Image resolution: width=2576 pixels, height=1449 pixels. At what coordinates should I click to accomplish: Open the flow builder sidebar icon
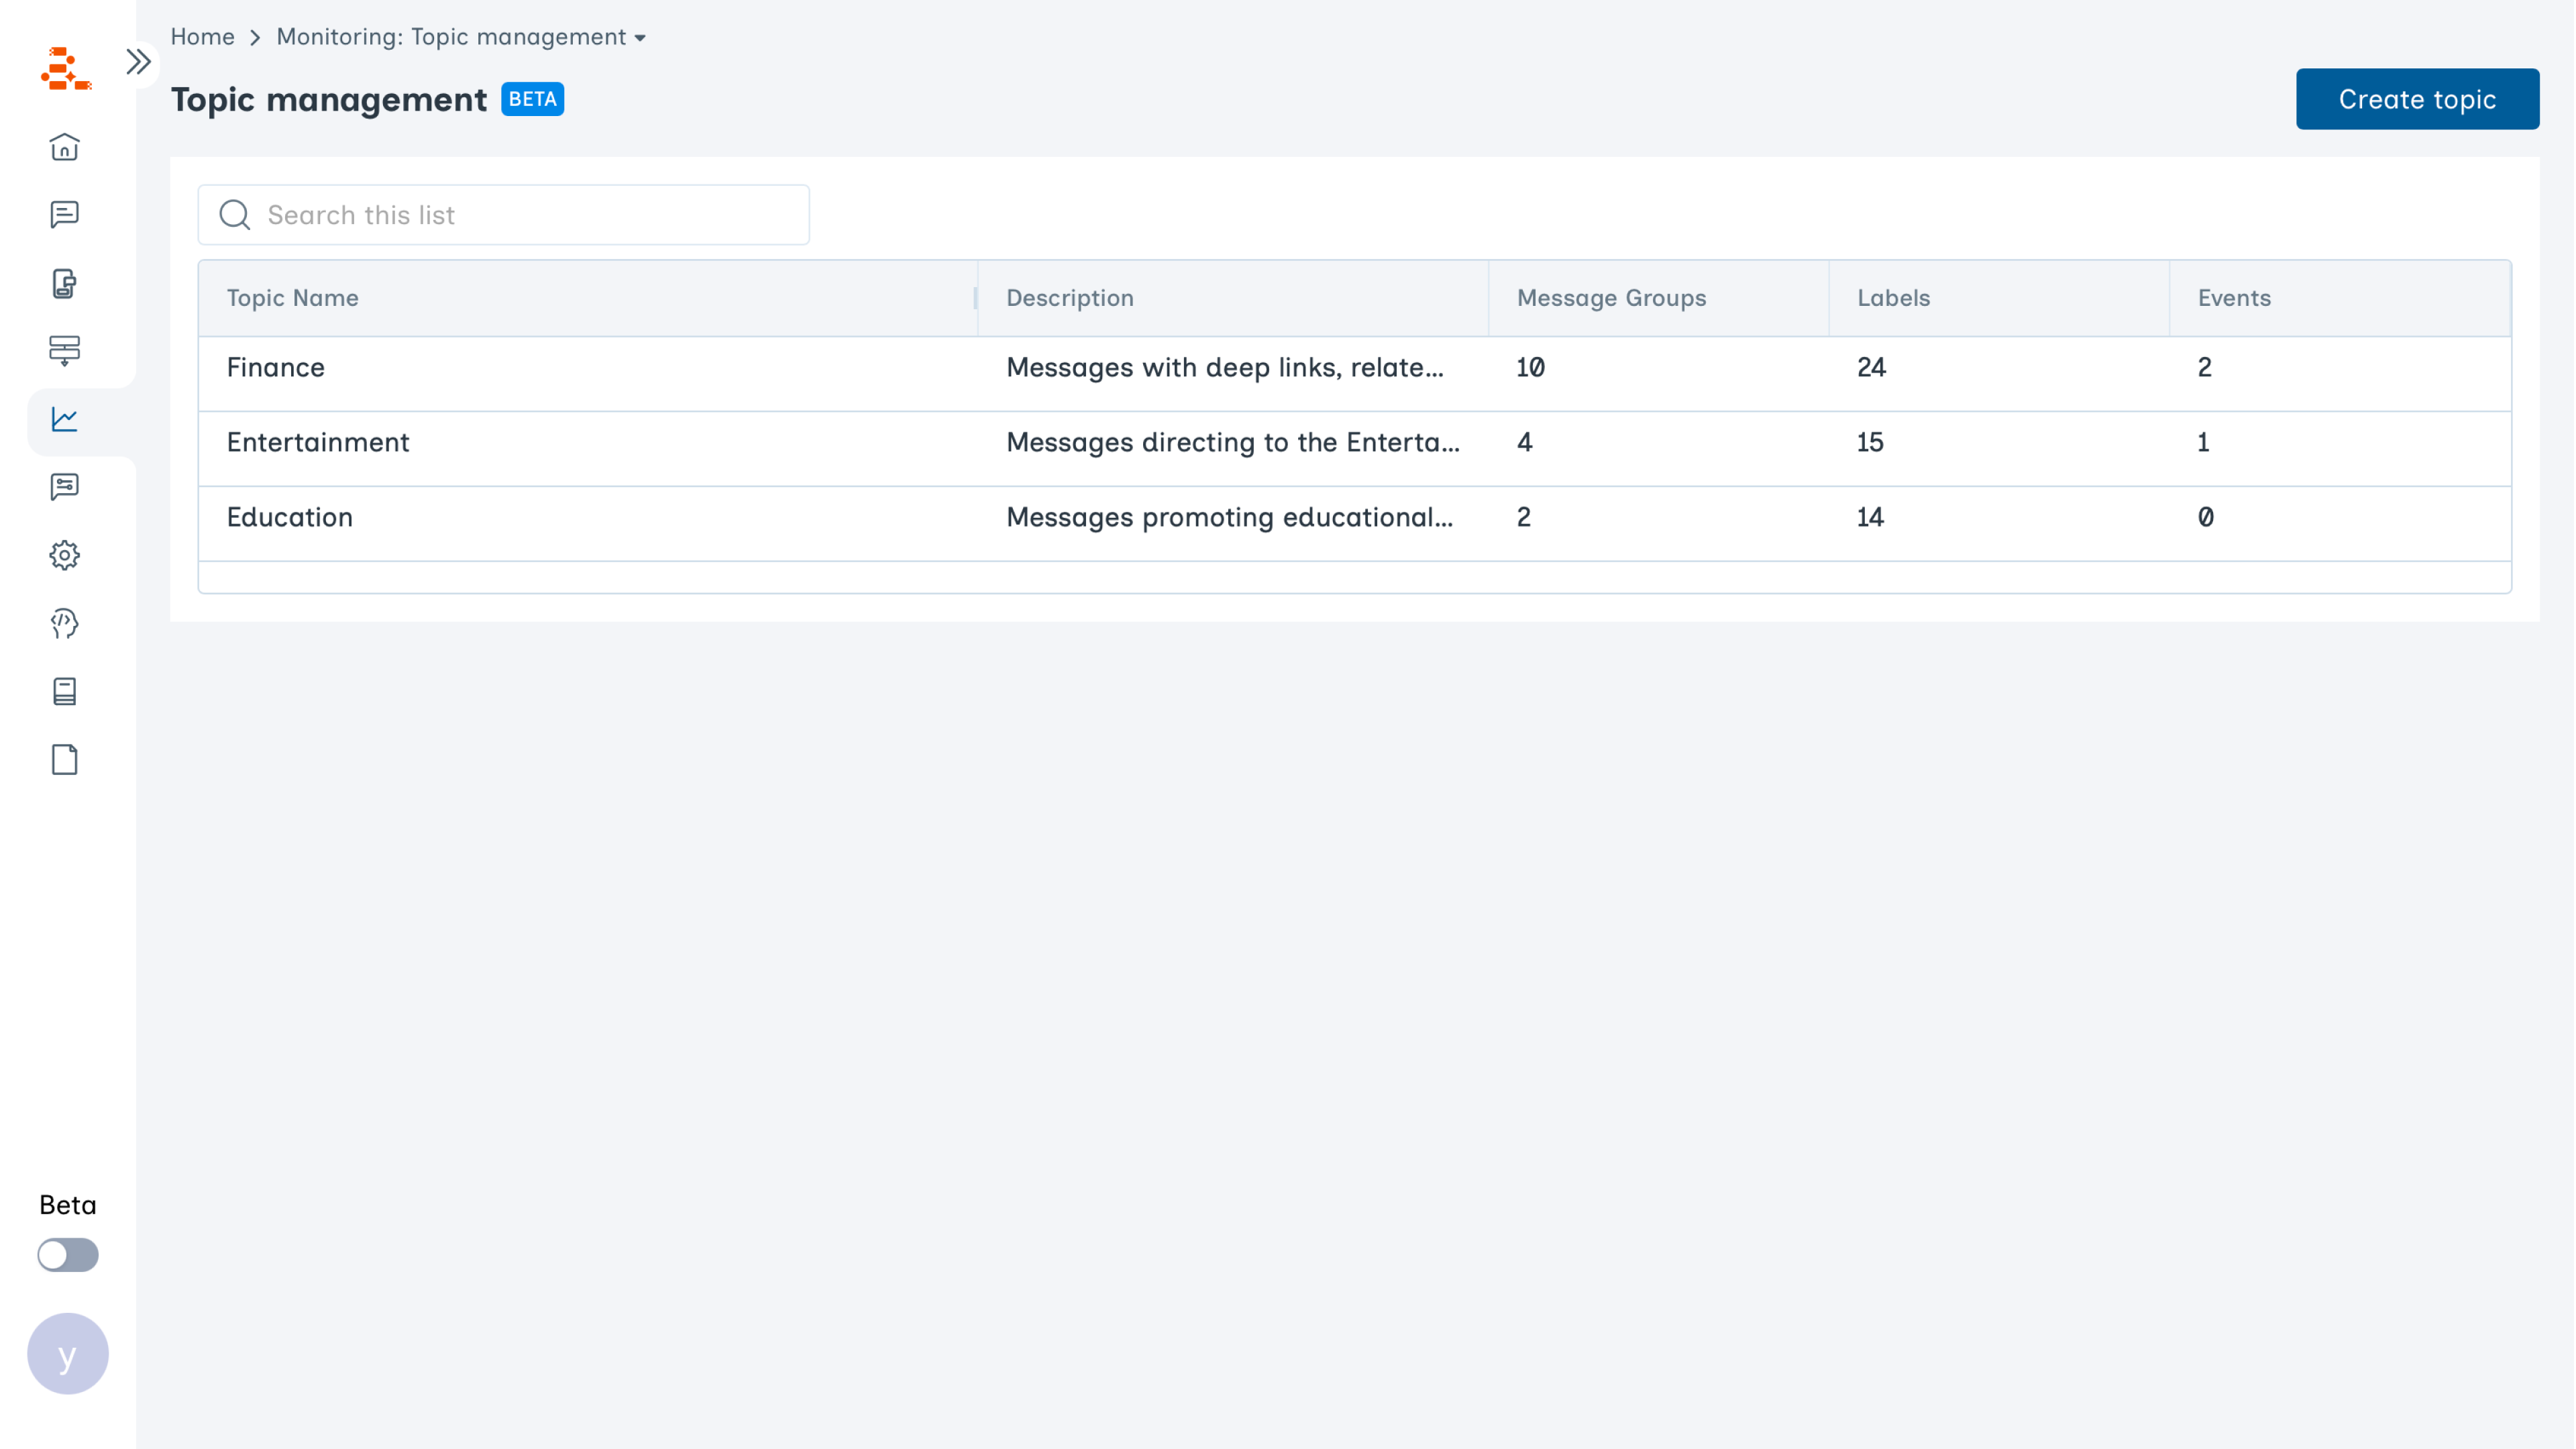point(65,350)
